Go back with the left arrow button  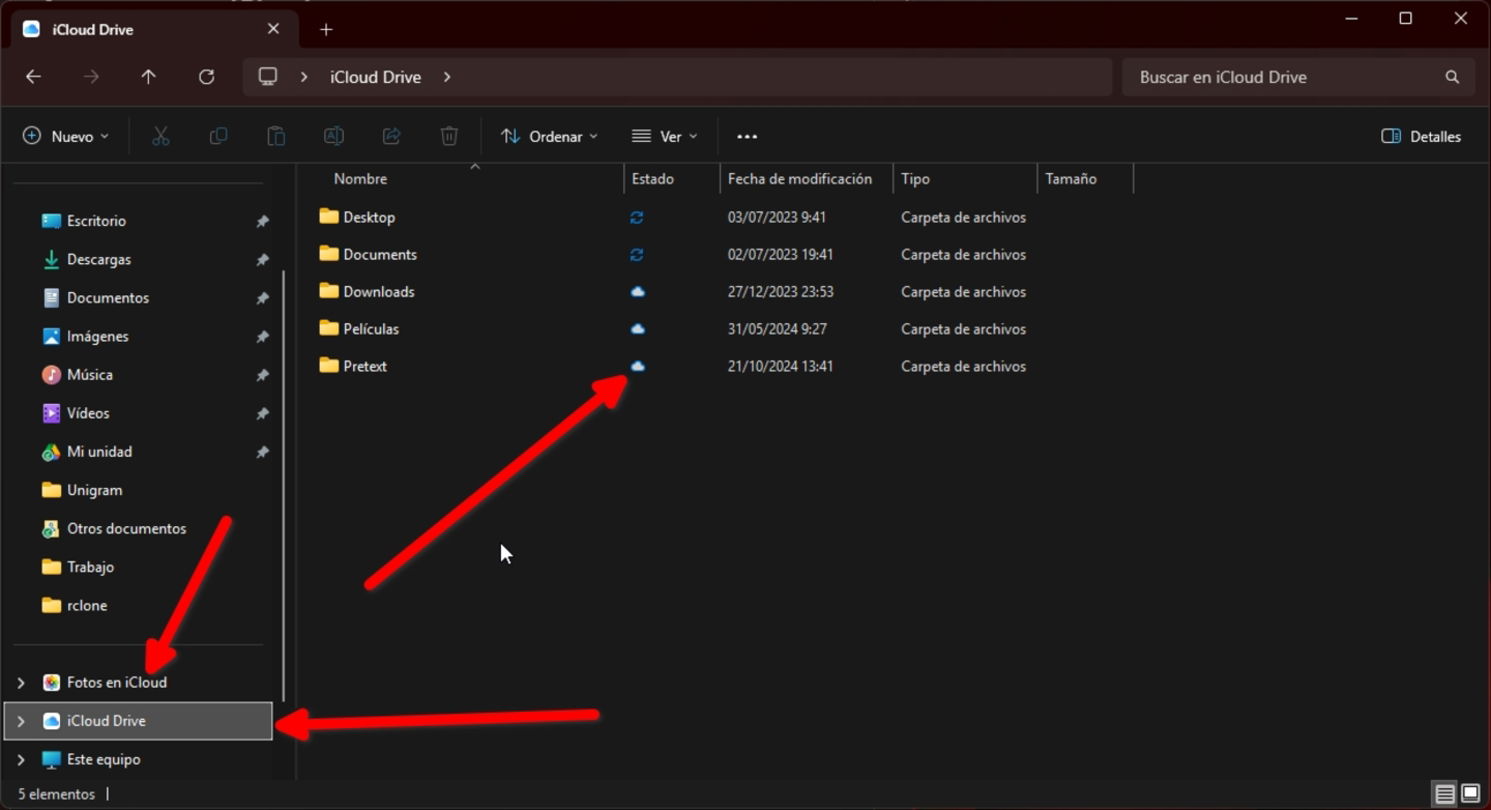coord(33,77)
